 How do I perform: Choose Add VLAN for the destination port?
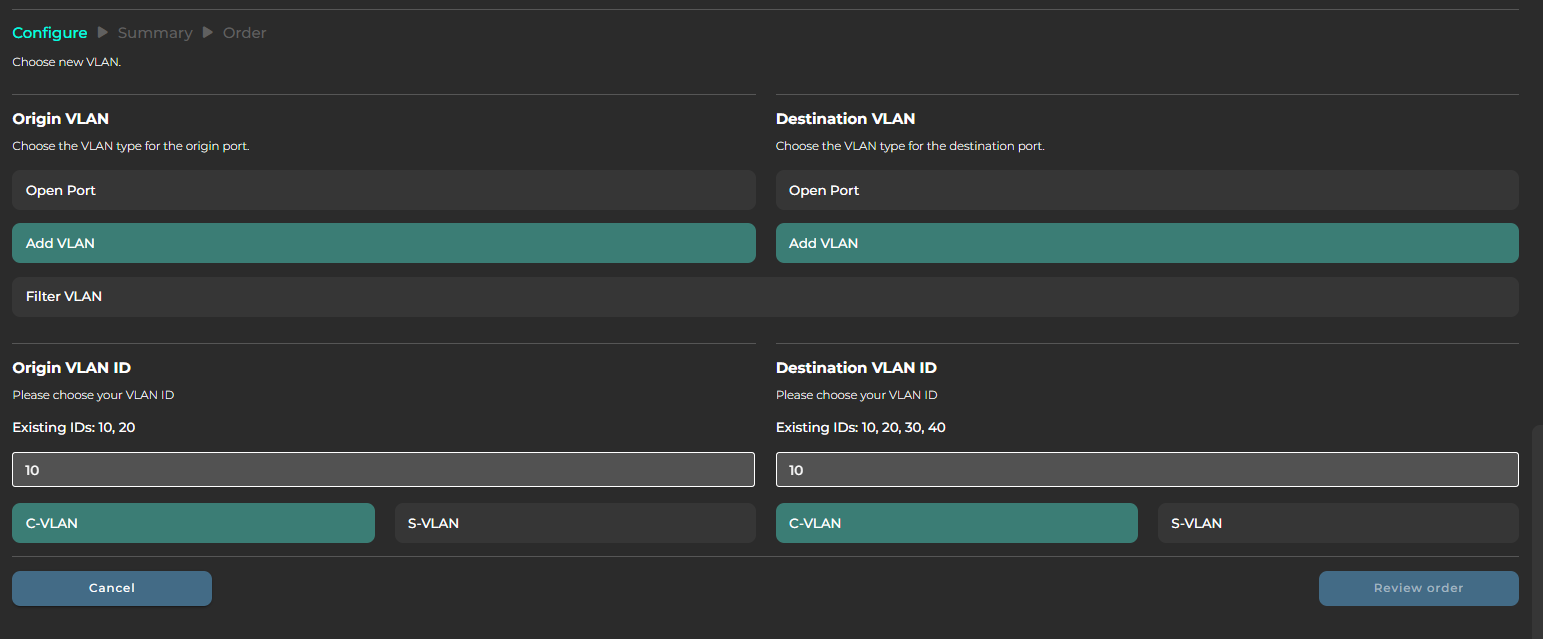pyautogui.click(x=1147, y=243)
